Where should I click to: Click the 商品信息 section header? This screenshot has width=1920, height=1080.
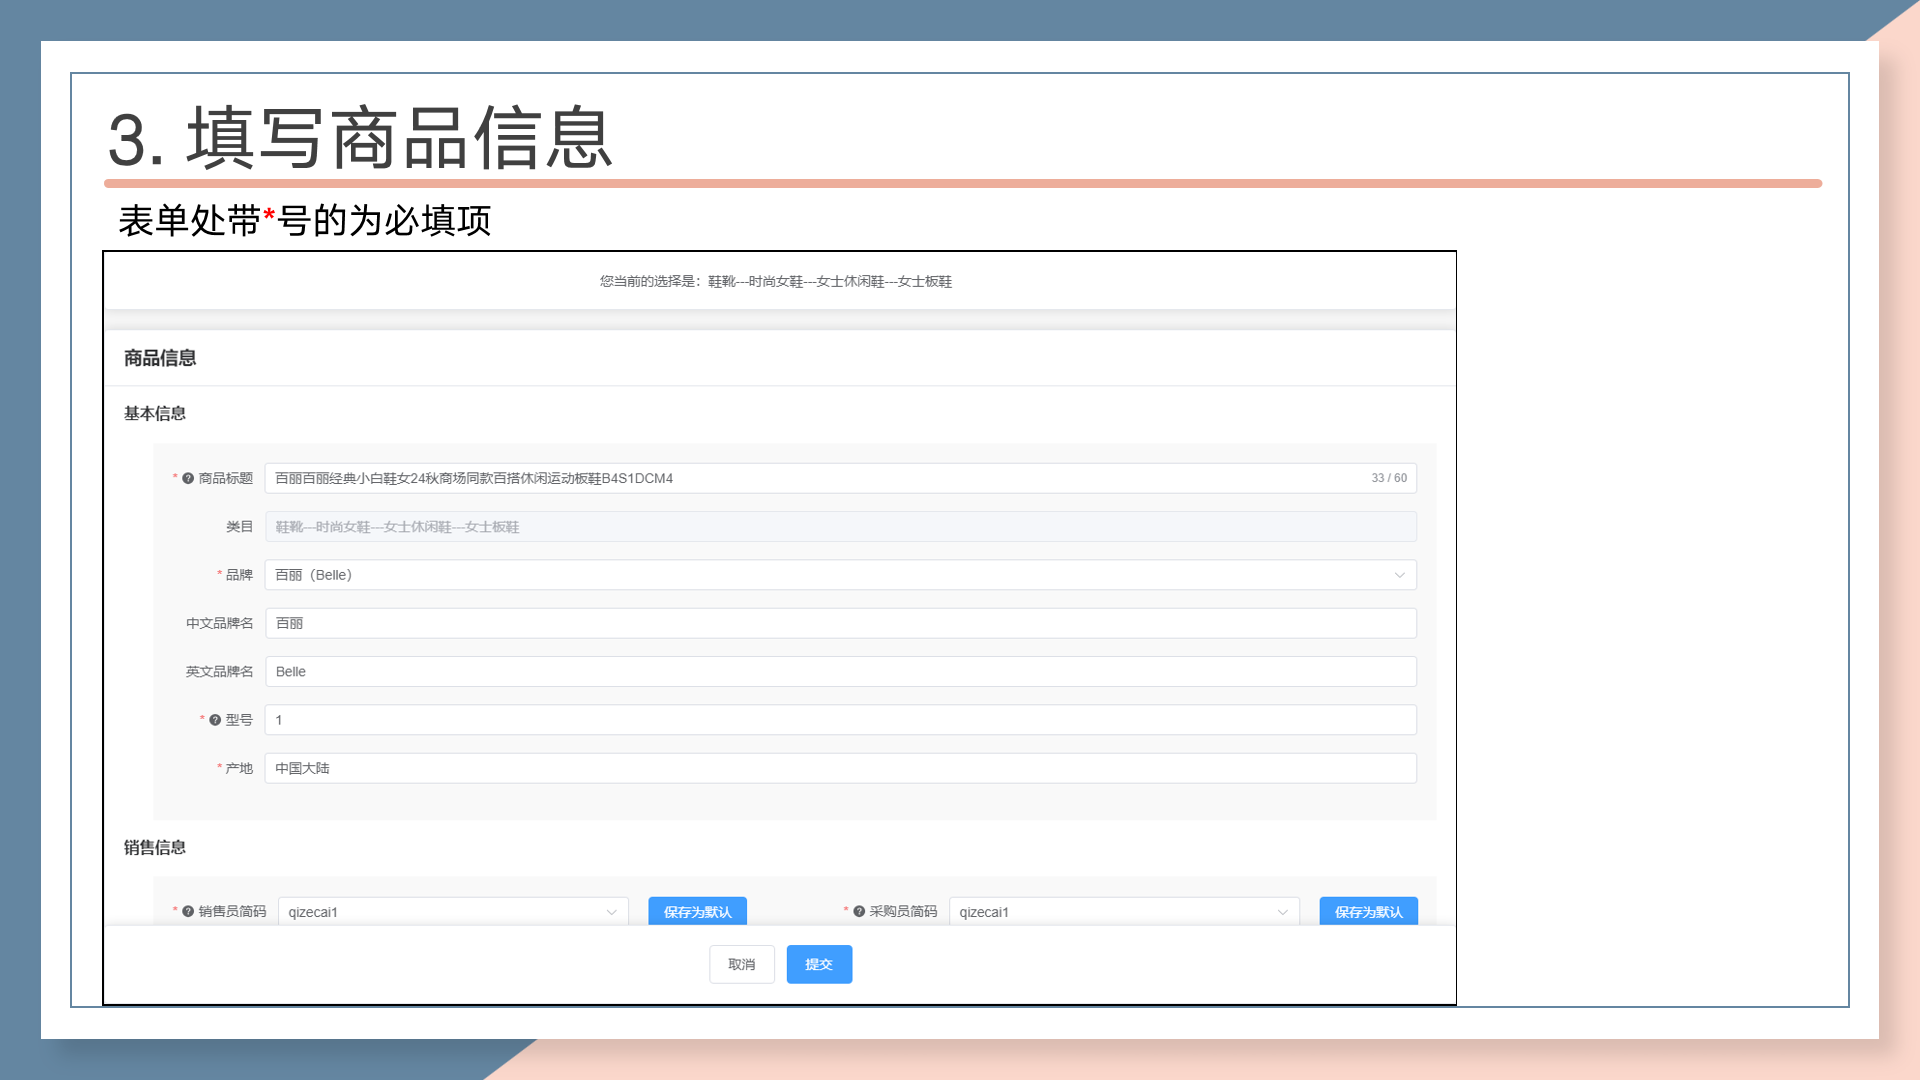coord(160,358)
